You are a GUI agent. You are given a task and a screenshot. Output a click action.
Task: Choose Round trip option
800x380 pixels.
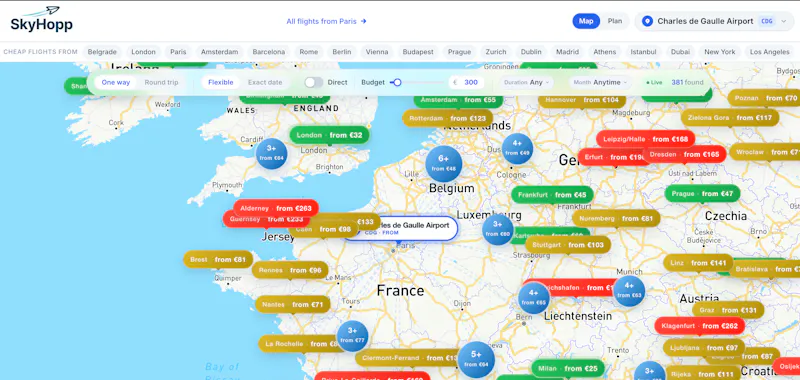161,82
